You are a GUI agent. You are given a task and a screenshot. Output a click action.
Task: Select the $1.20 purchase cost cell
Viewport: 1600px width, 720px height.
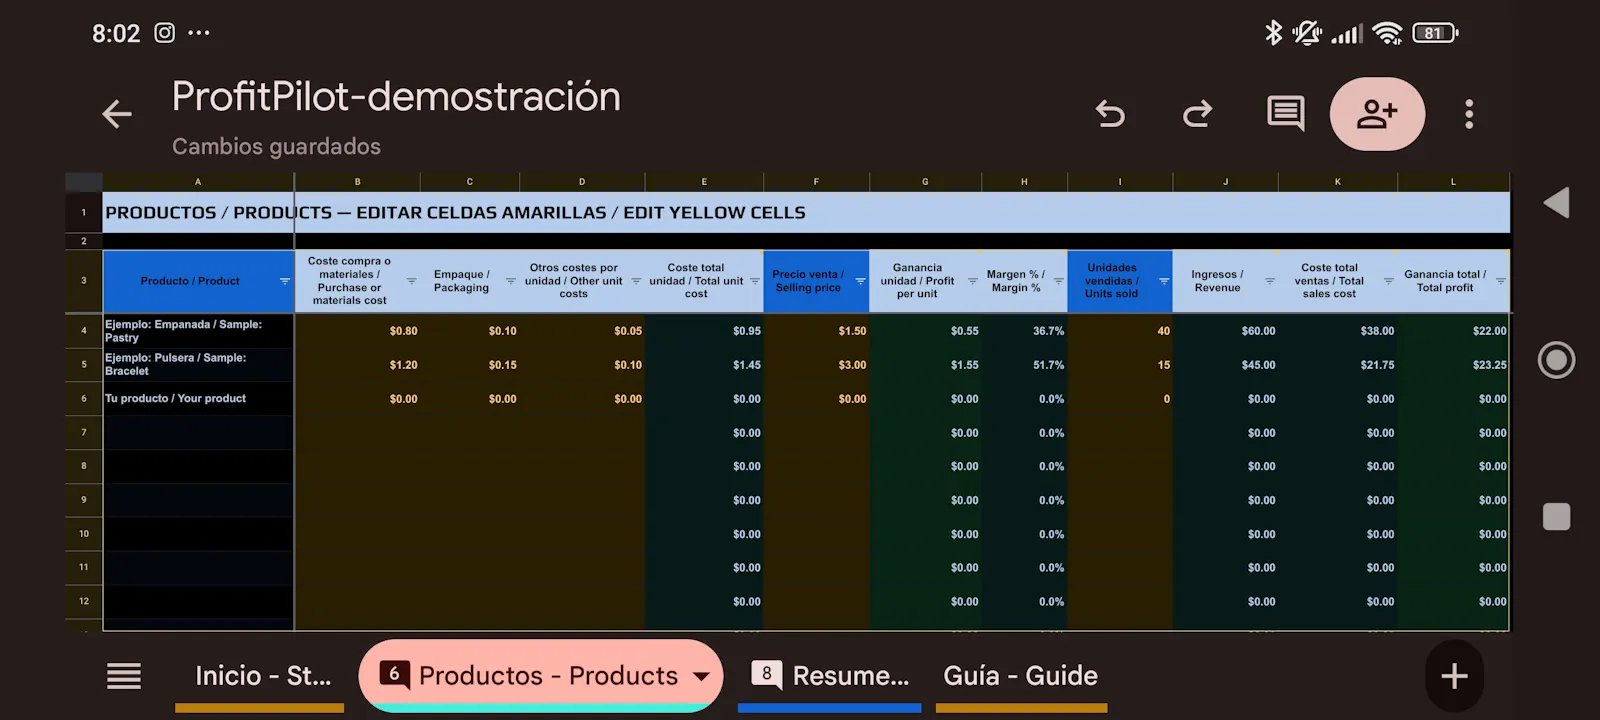click(x=358, y=365)
